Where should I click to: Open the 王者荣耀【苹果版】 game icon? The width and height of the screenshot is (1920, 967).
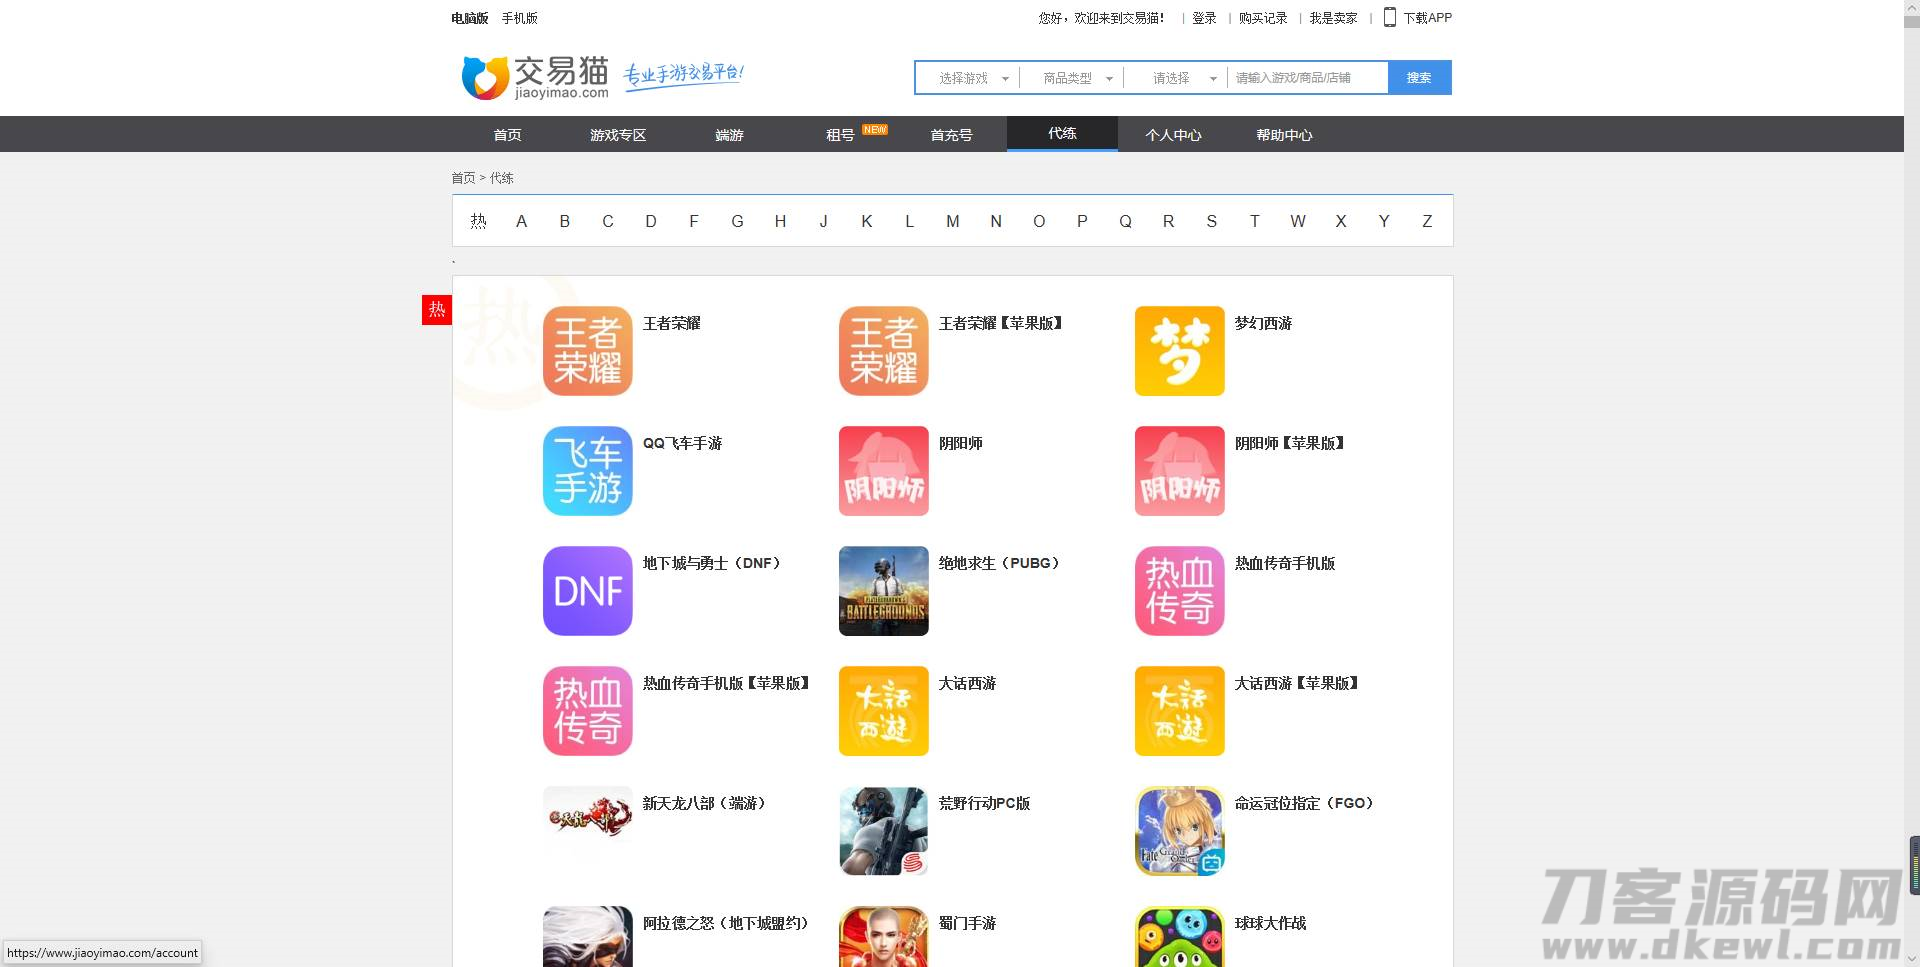coord(884,351)
